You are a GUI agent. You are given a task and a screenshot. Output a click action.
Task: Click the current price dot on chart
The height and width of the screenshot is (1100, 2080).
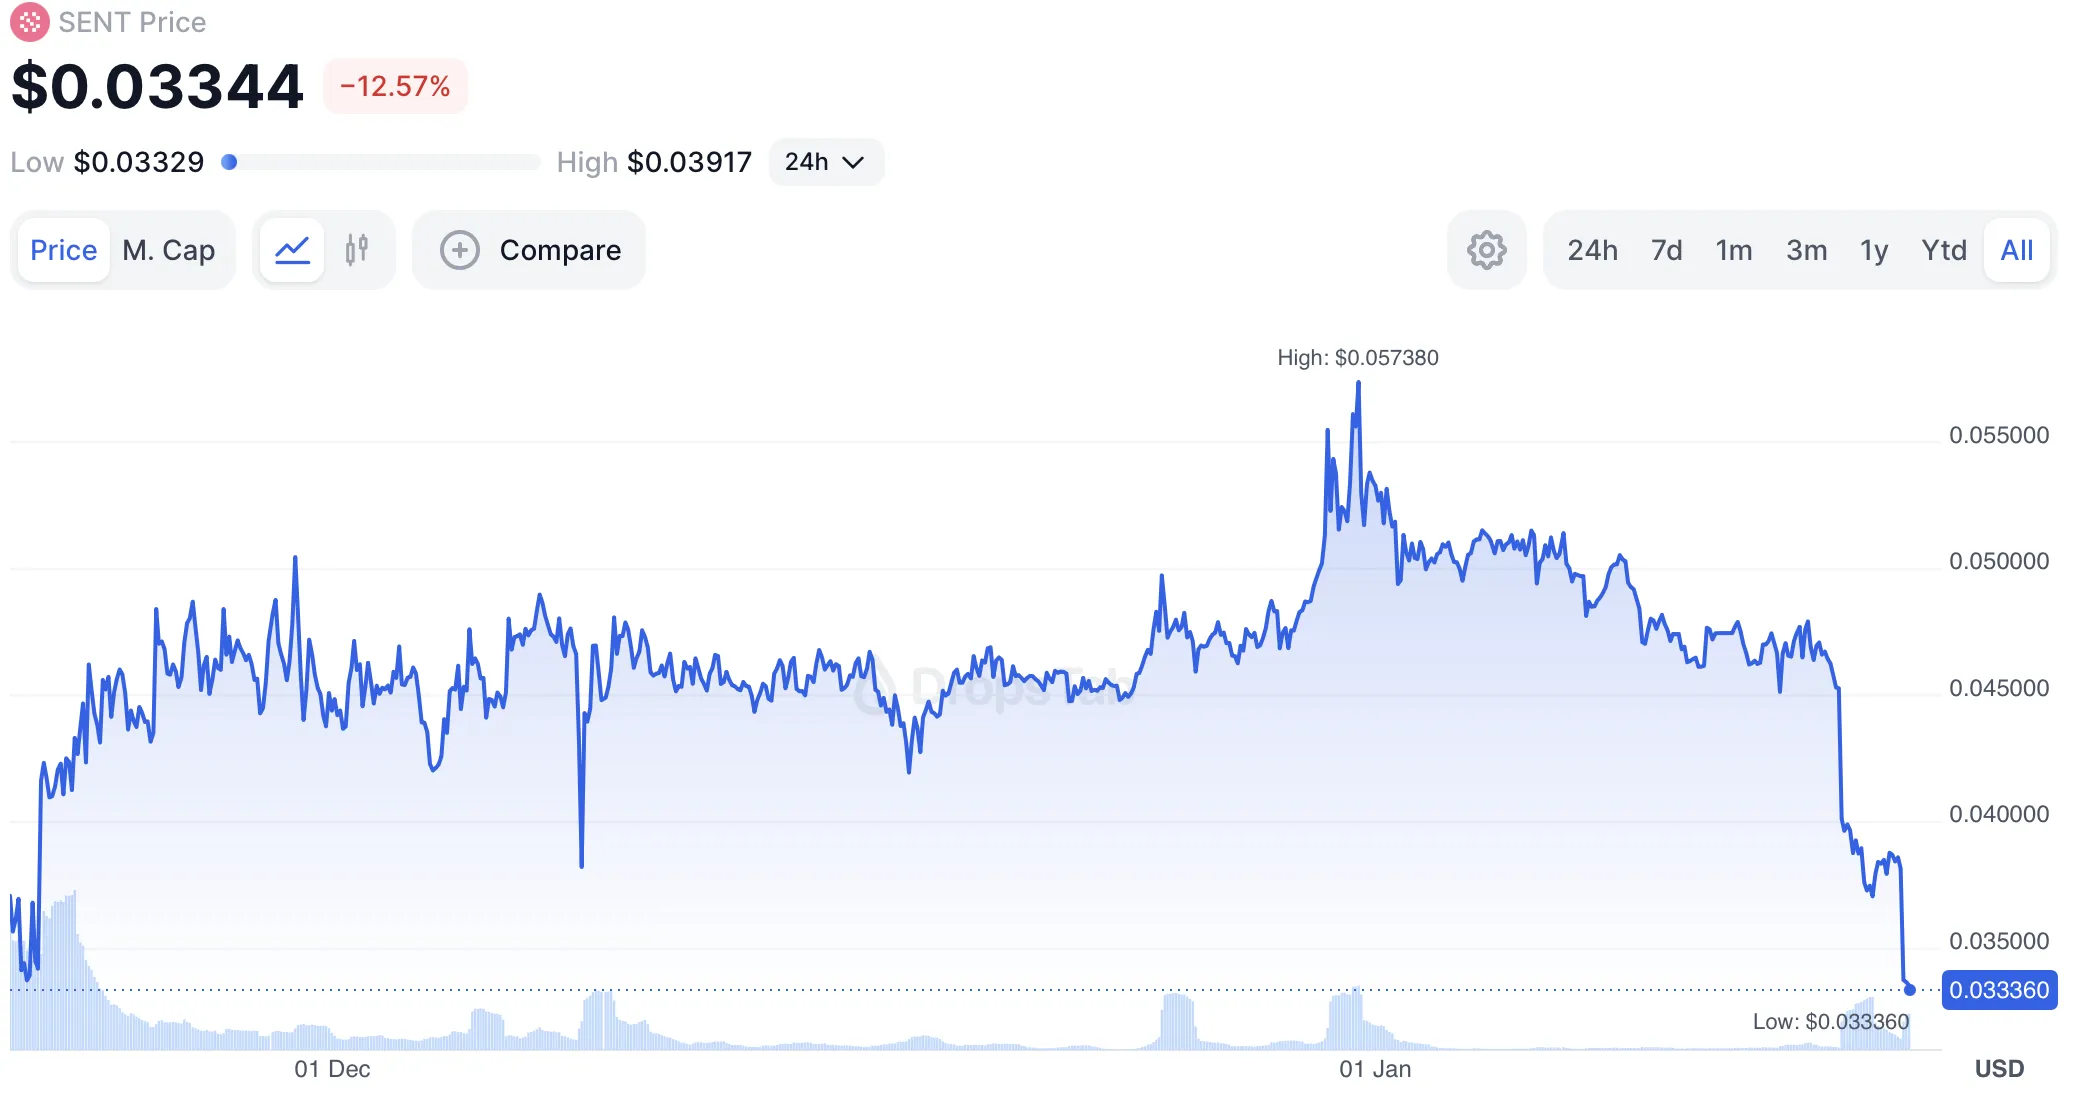(x=1909, y=990)
